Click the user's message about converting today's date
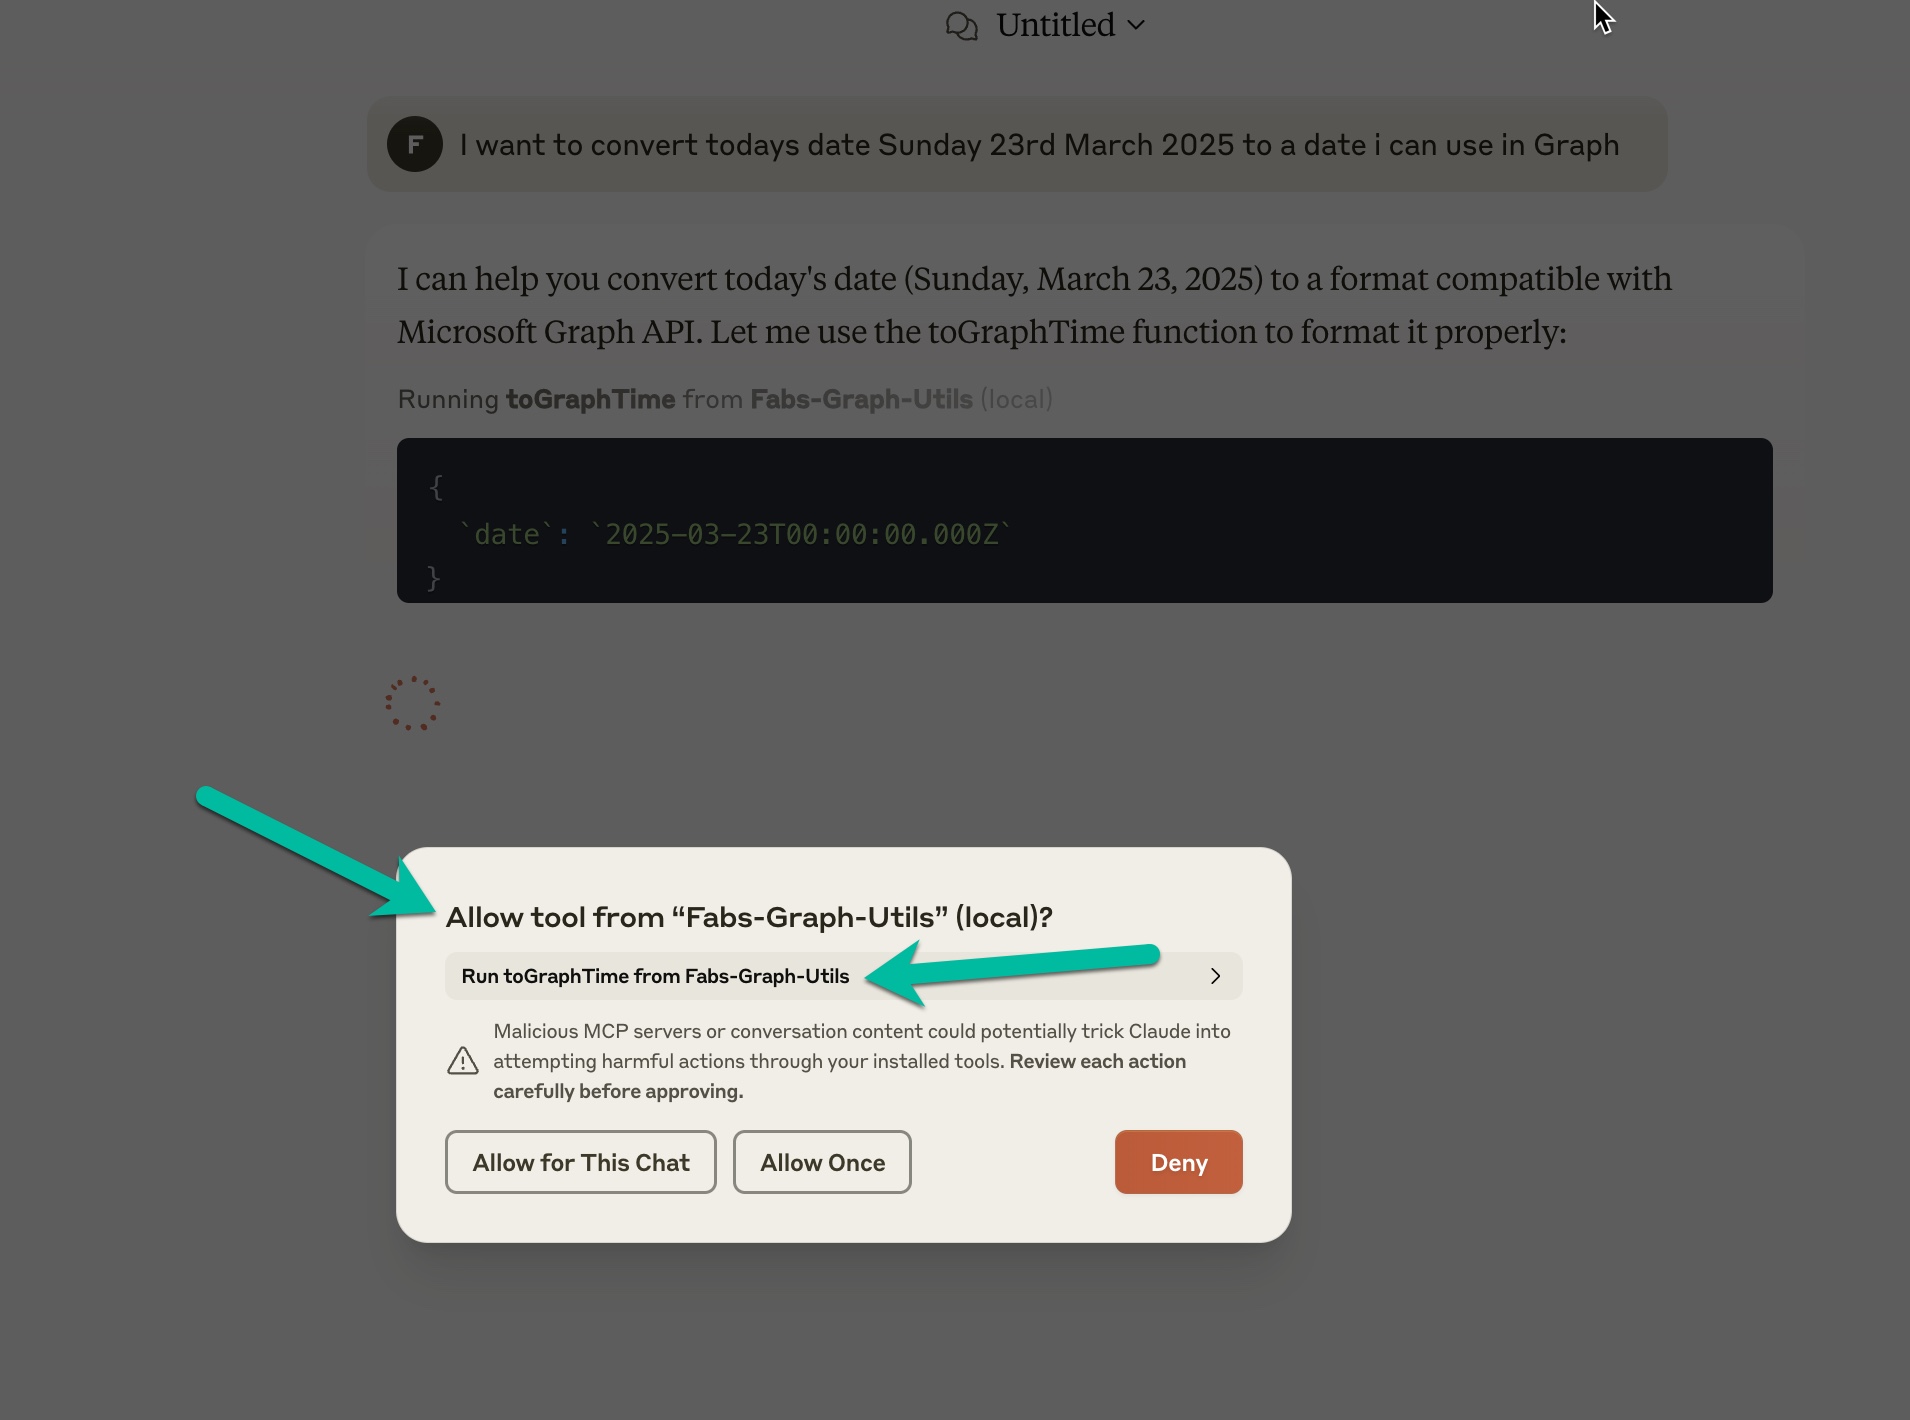1910x1420 pixels. click(1038, 144)
